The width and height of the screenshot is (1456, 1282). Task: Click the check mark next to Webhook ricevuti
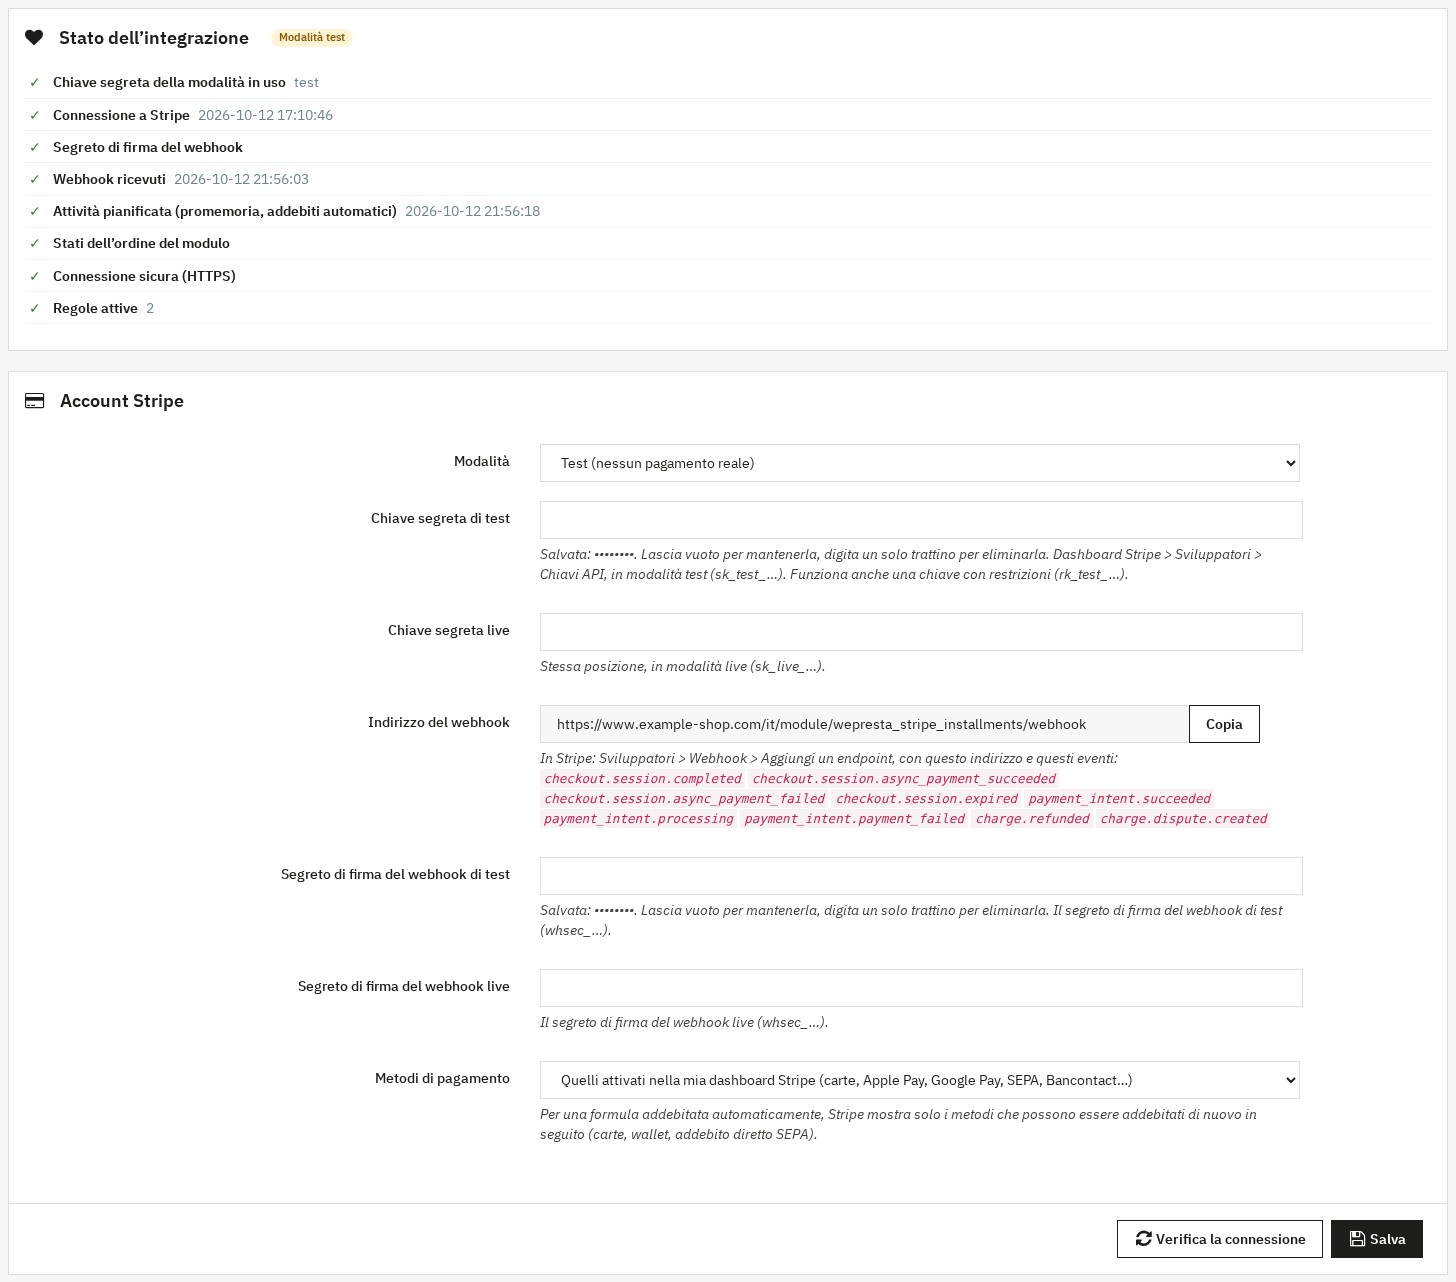pos(35,179)
